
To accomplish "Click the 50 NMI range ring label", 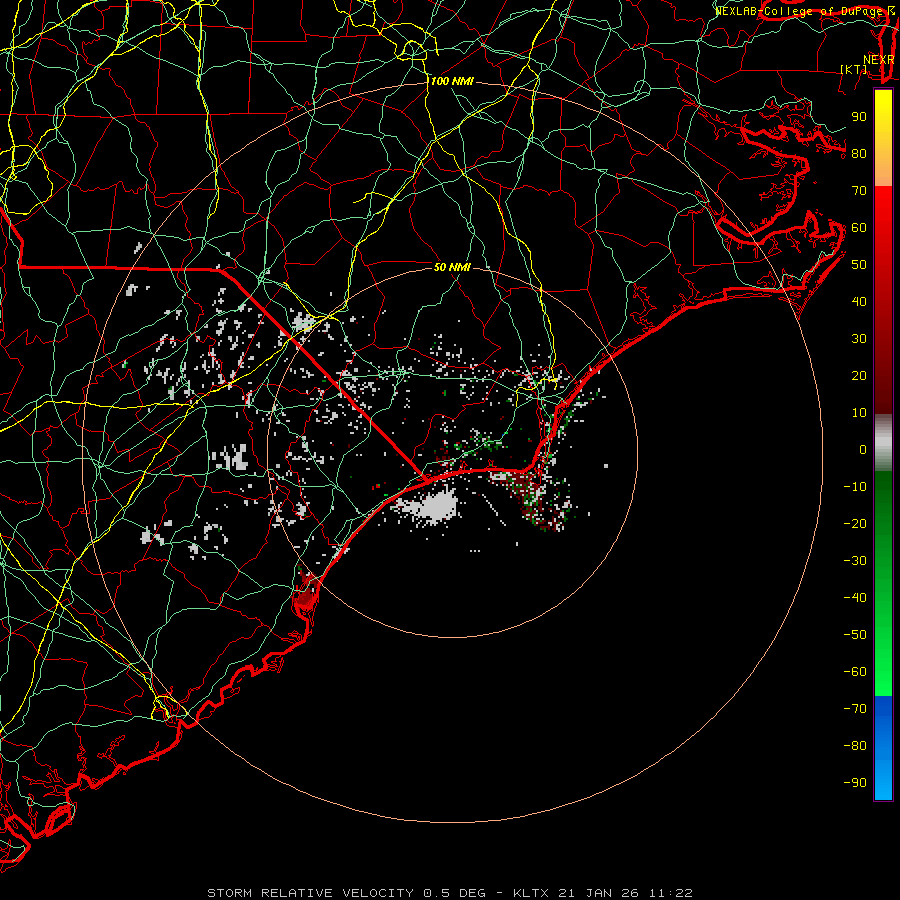I will 452,267.
